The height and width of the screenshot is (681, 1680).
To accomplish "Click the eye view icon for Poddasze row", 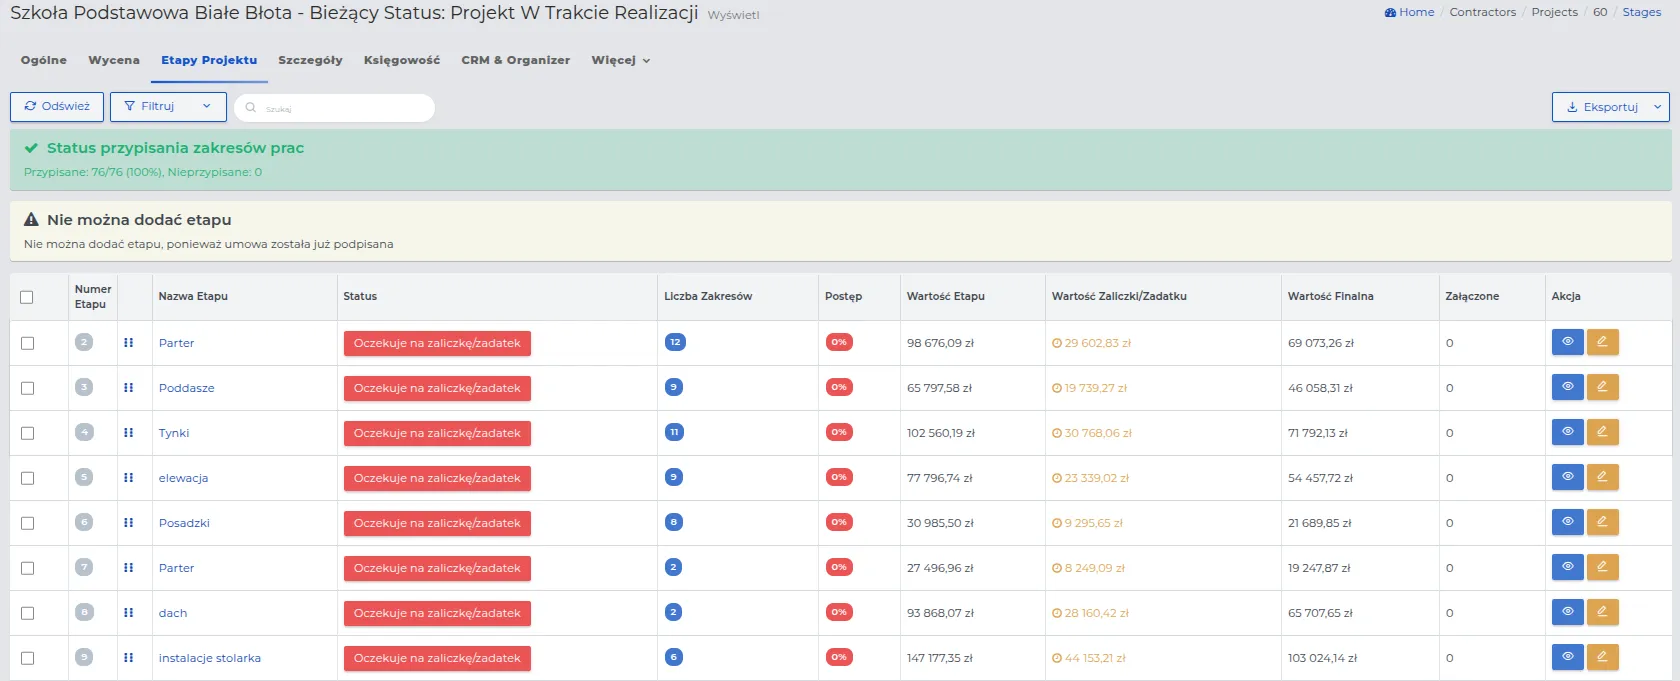I will tap(1567, 387).
